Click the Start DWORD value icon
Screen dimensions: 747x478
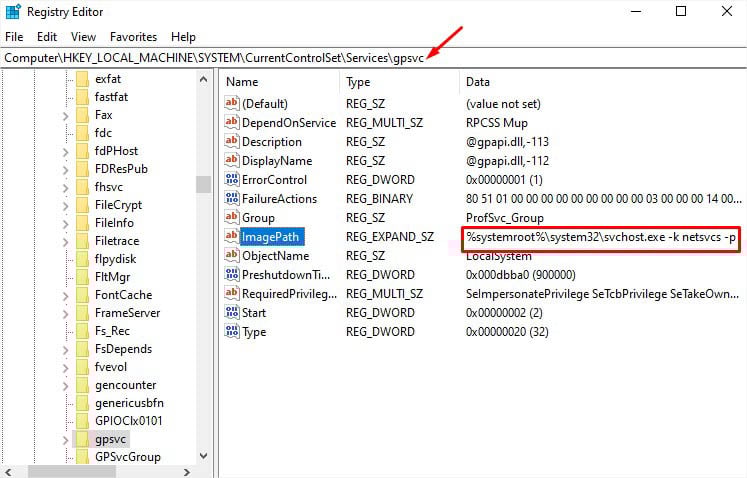(x=232, y=313)
